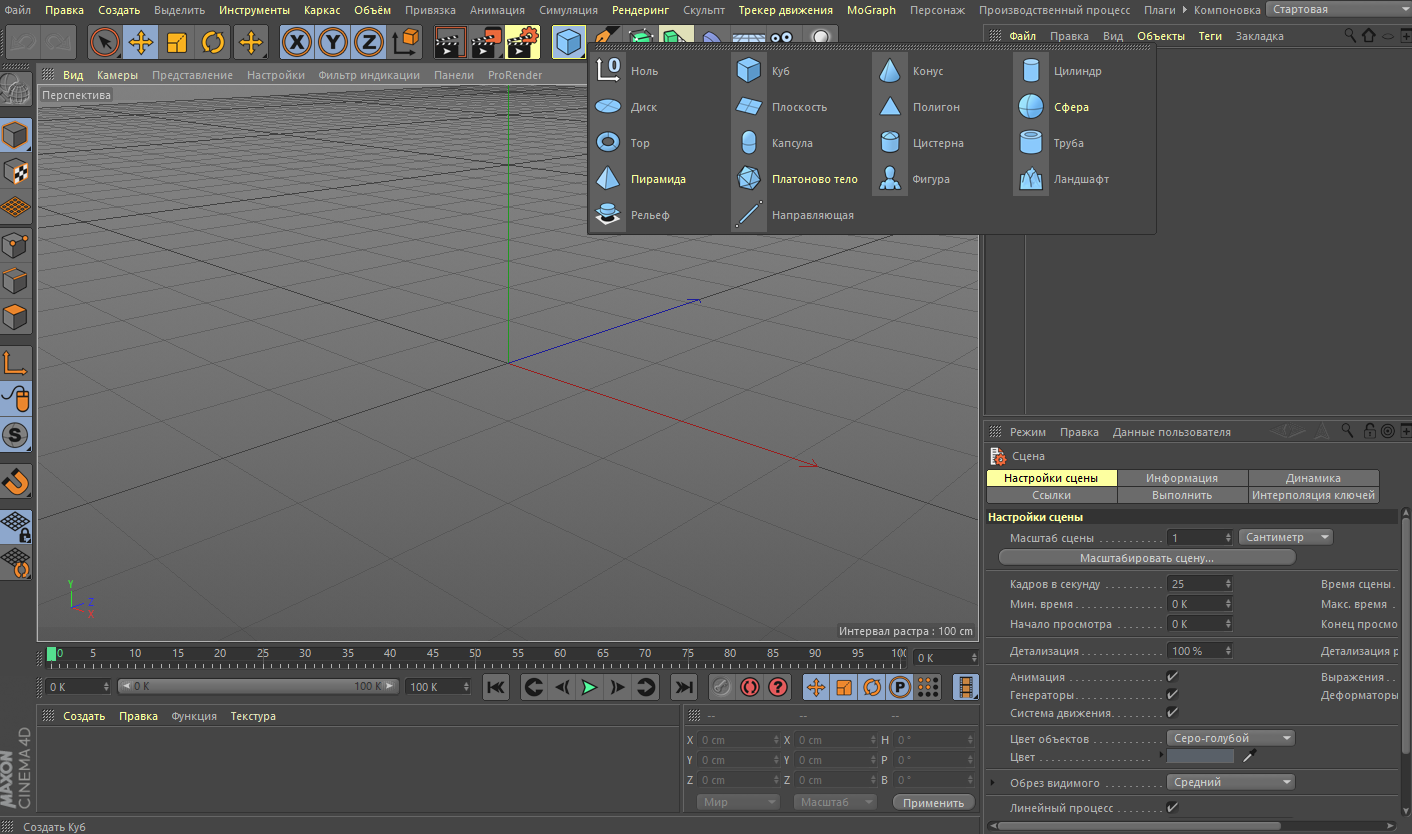Click the Масштабировать сцену button
This screenshot has height=834, width=1412.
tap(1147, 557)
